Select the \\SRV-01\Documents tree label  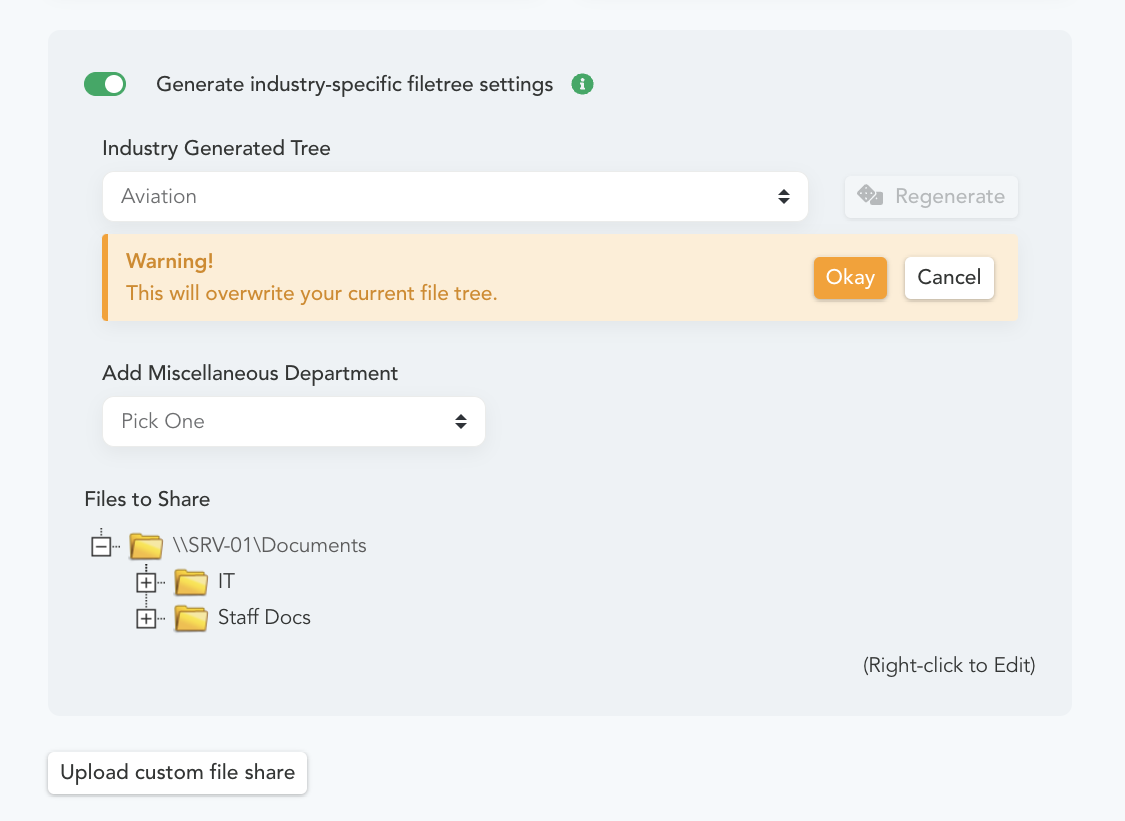269,545
